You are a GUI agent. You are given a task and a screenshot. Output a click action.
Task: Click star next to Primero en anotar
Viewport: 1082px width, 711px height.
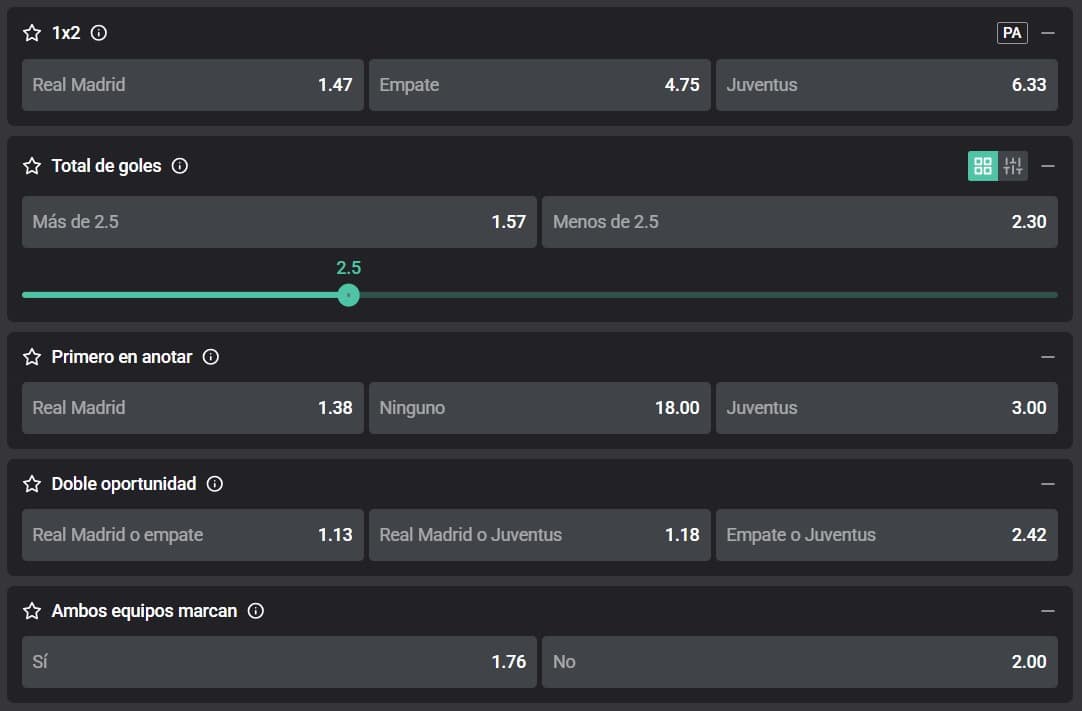click(32, 357)
